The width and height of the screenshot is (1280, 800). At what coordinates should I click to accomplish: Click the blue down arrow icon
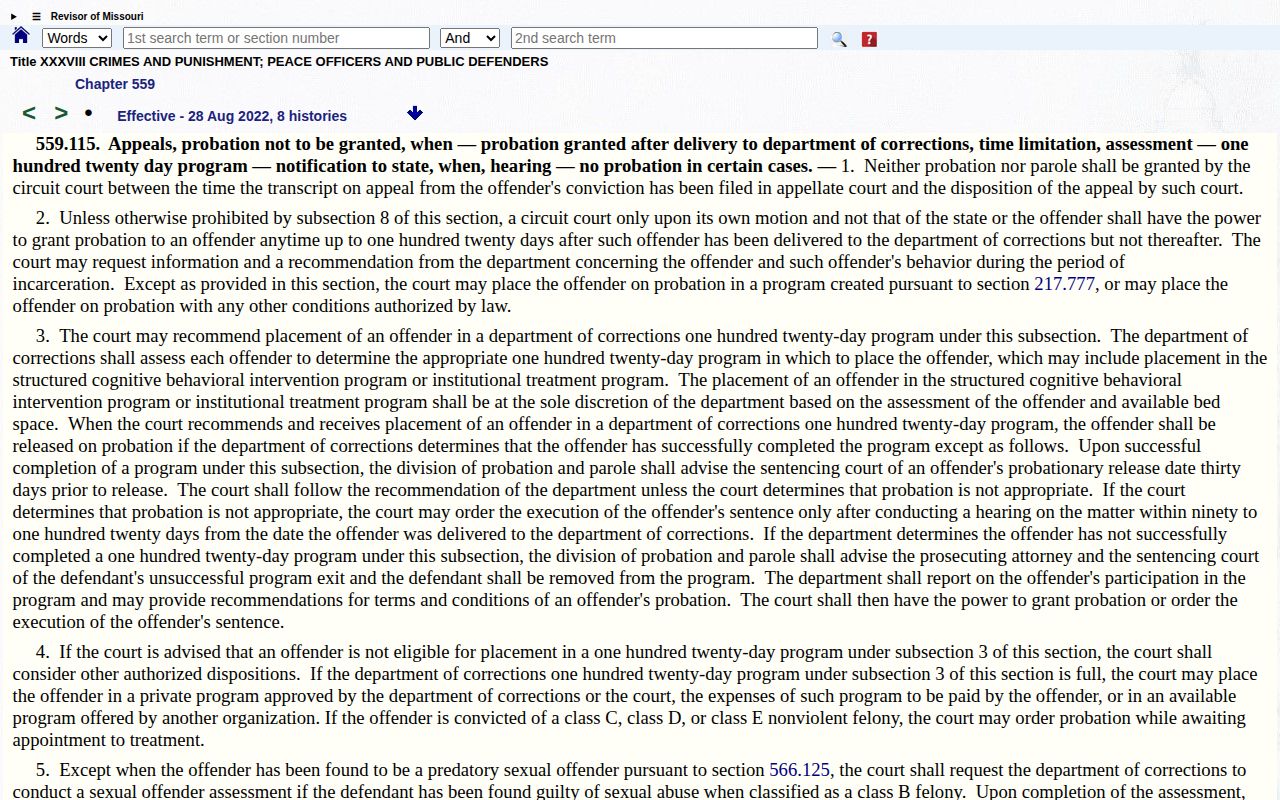[415, 114]
